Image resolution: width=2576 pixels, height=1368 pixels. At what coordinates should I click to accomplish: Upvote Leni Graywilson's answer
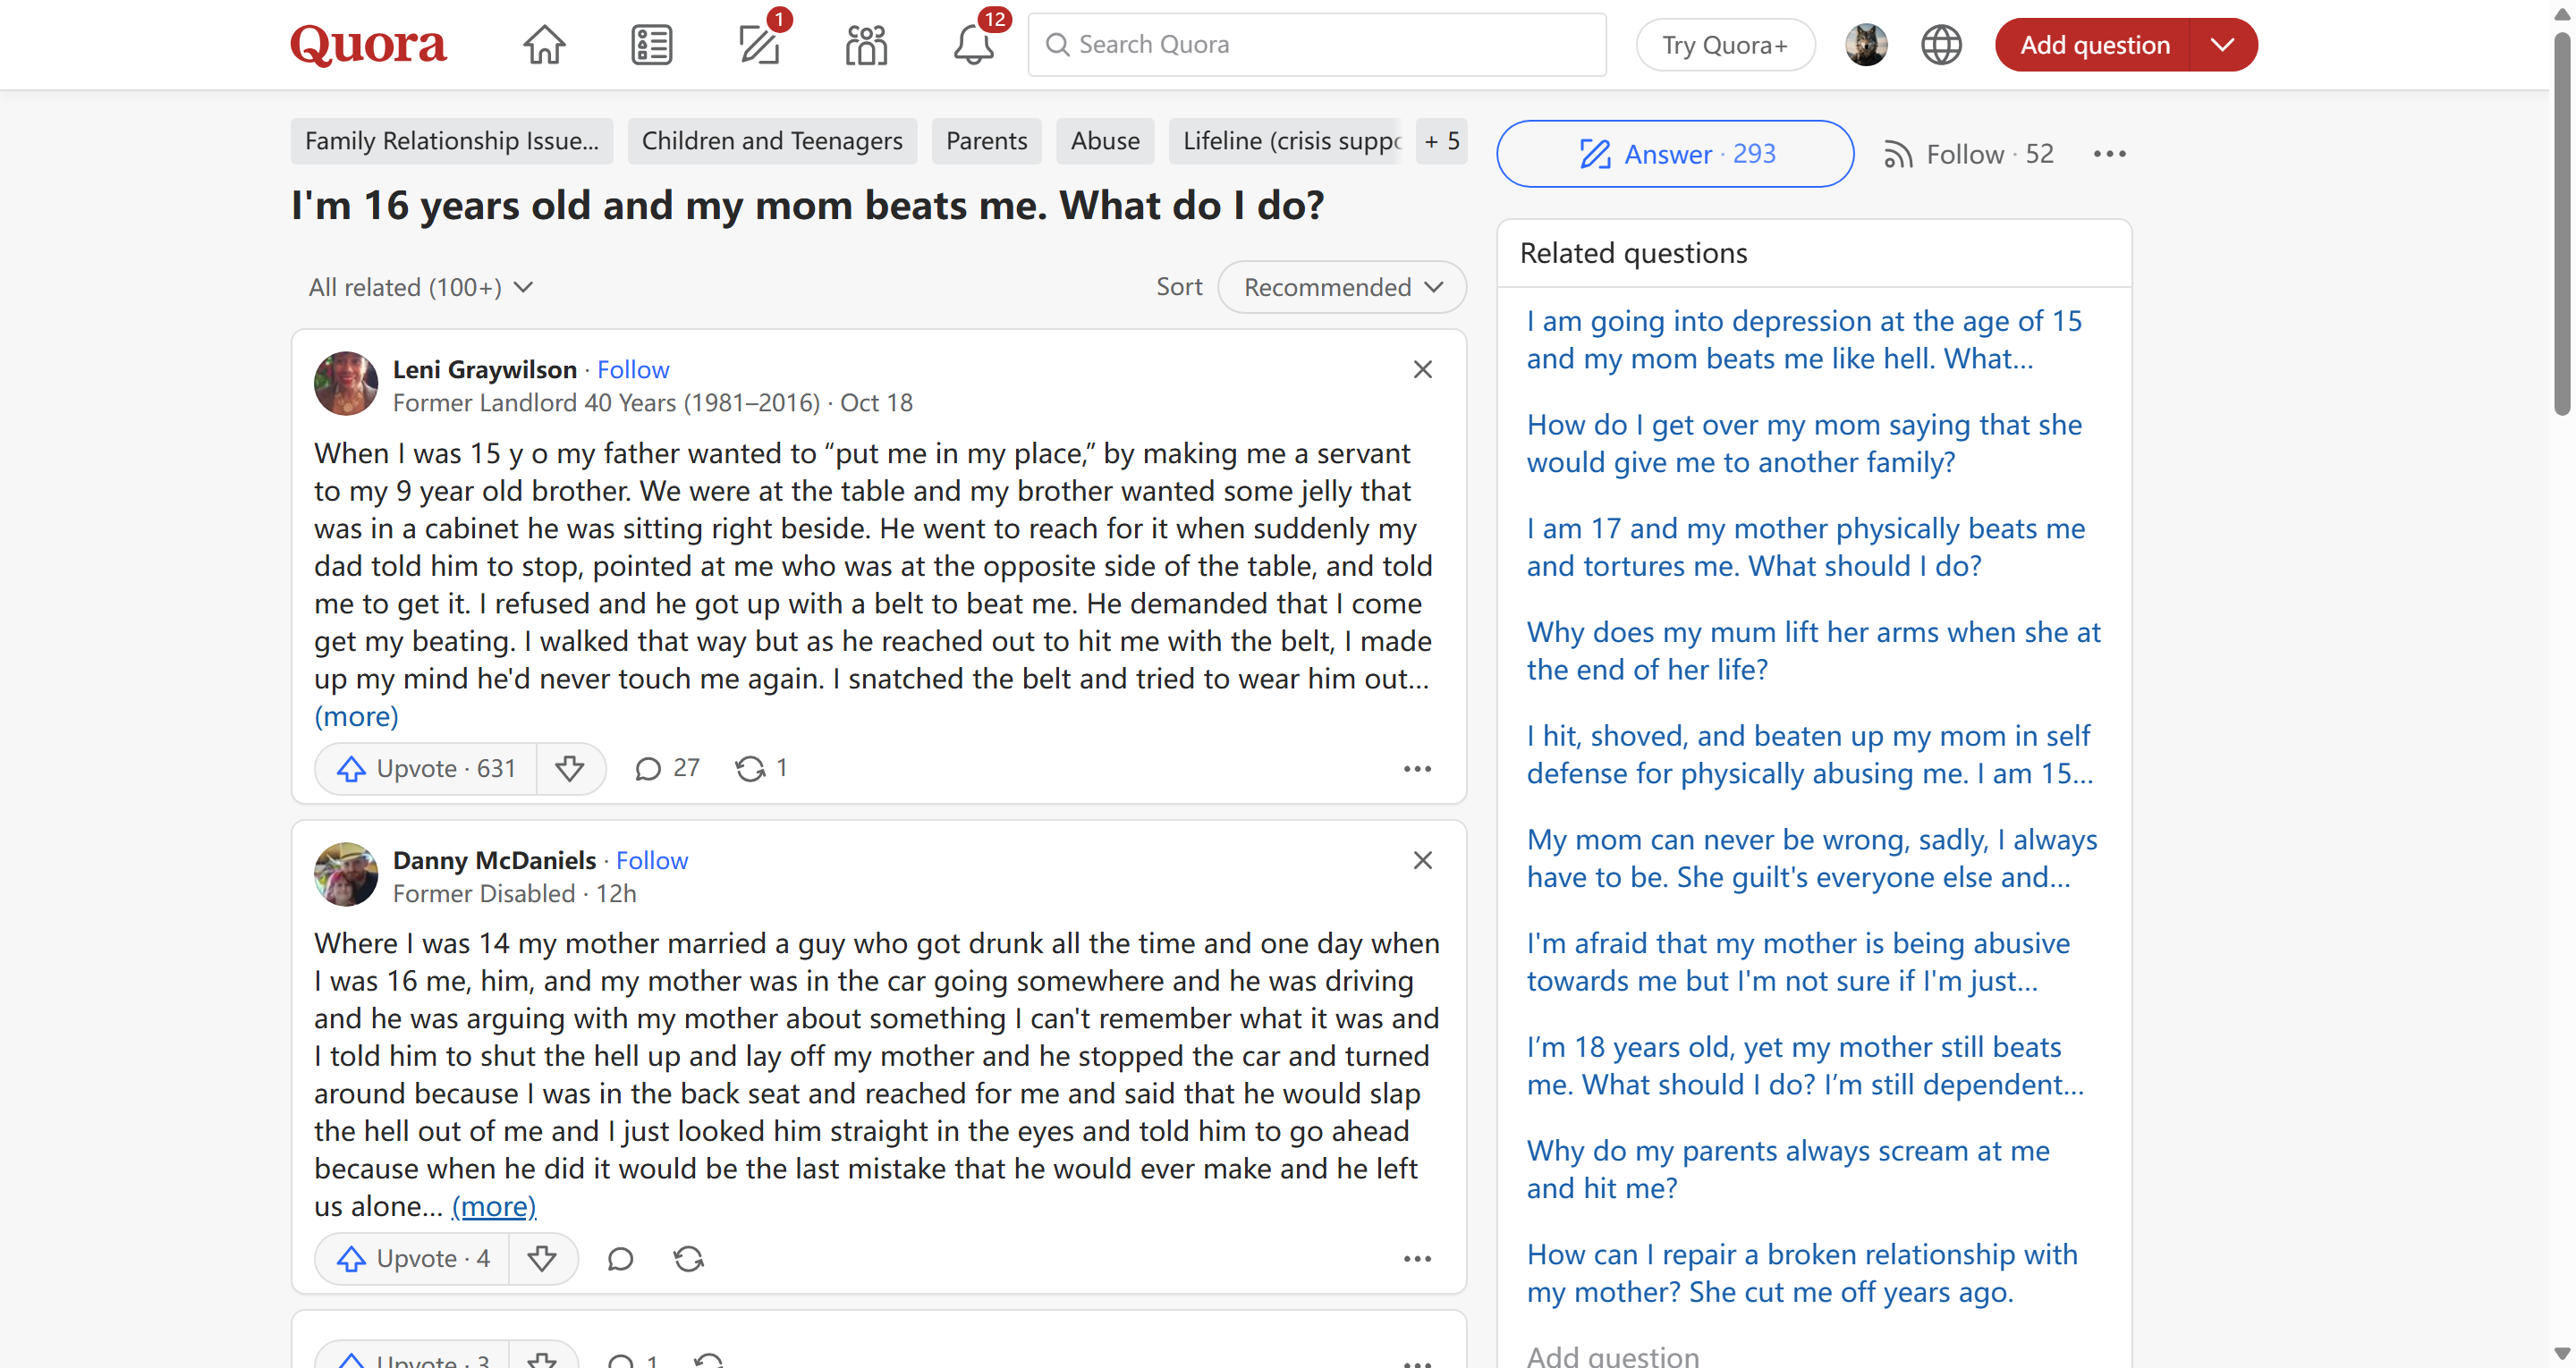click(x=427, y=768)
